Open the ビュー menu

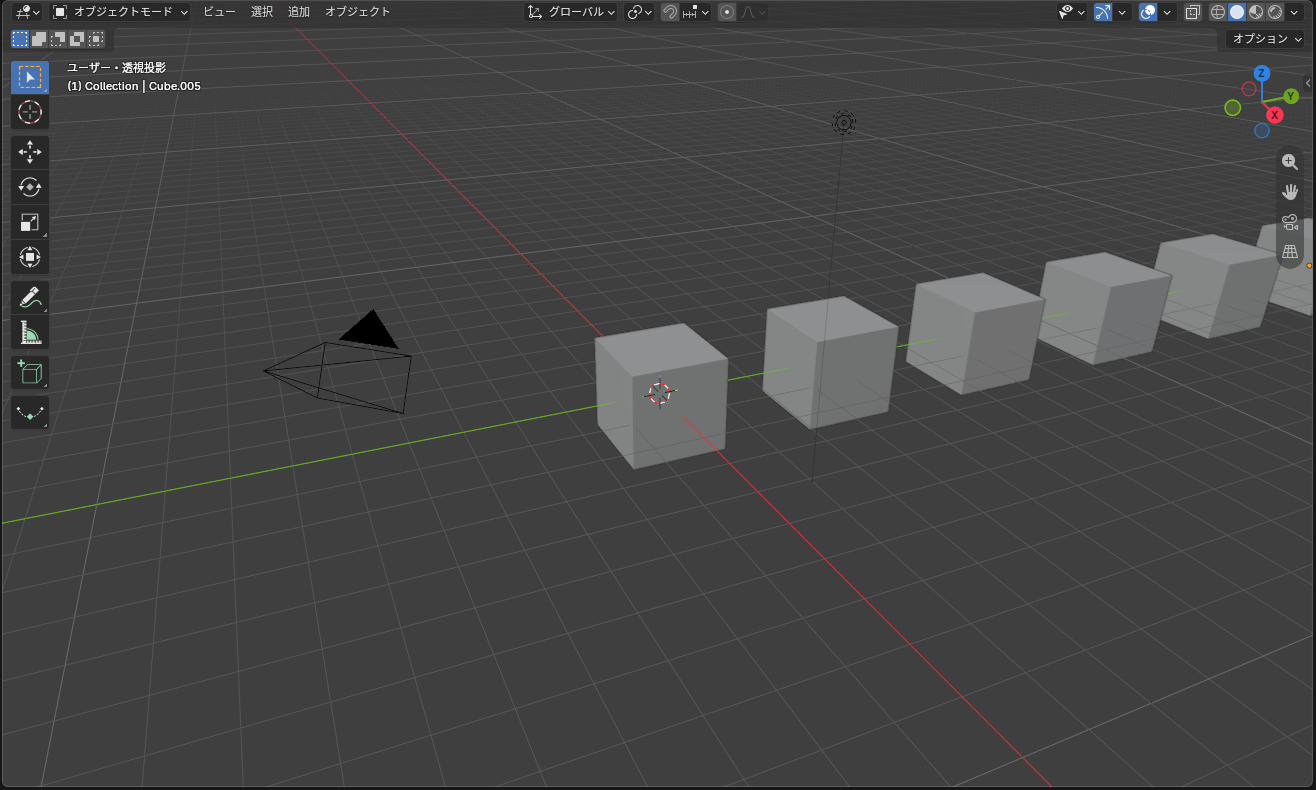pyautogui.click(x=219, y=12)
